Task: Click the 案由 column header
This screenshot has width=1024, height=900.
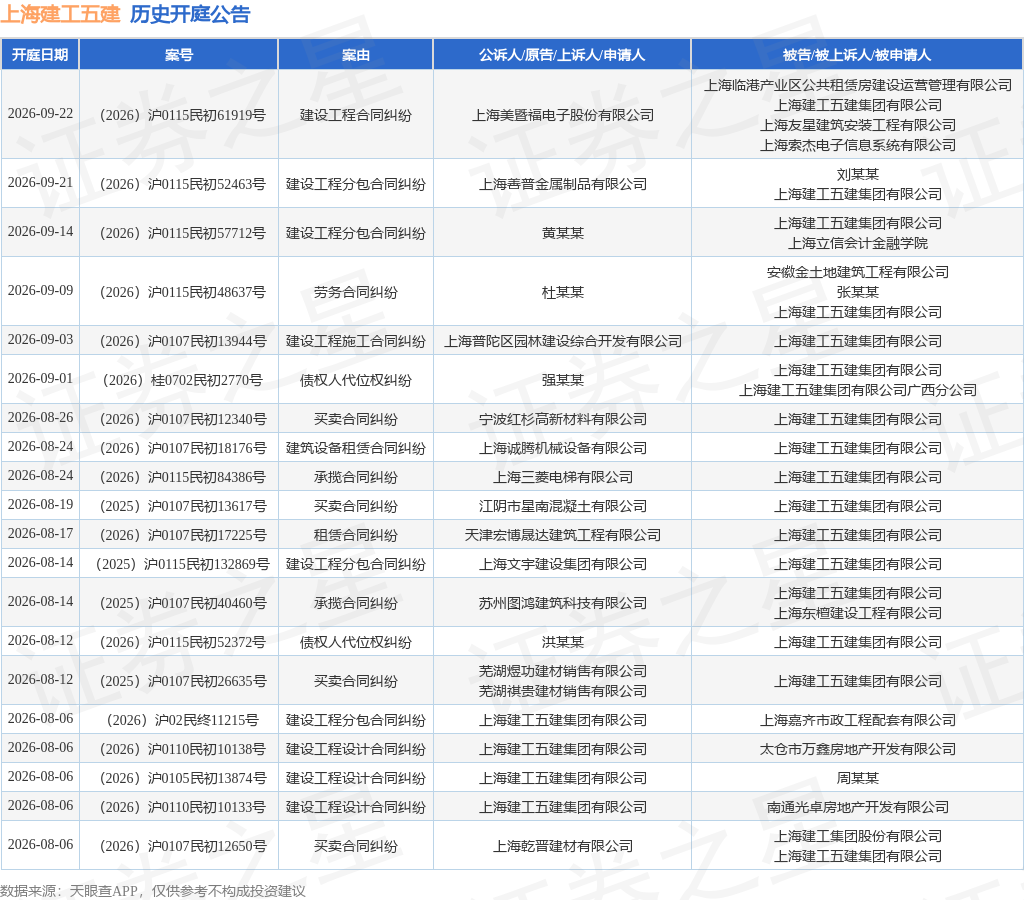Action: 356,55
